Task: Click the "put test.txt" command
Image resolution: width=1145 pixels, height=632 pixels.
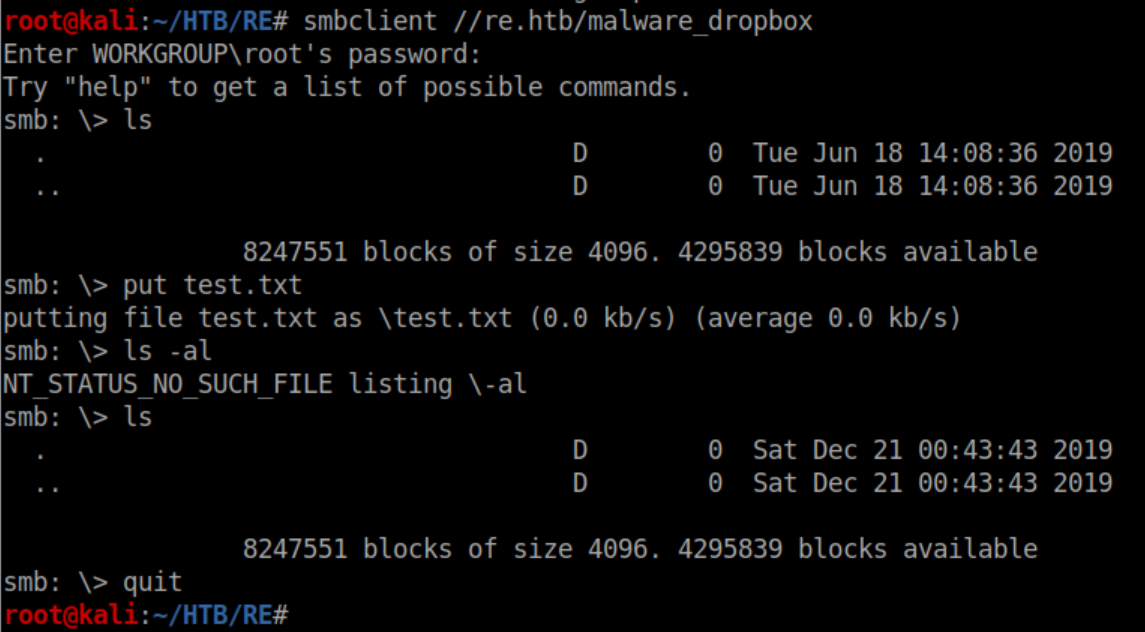Action: coord(212,285)
